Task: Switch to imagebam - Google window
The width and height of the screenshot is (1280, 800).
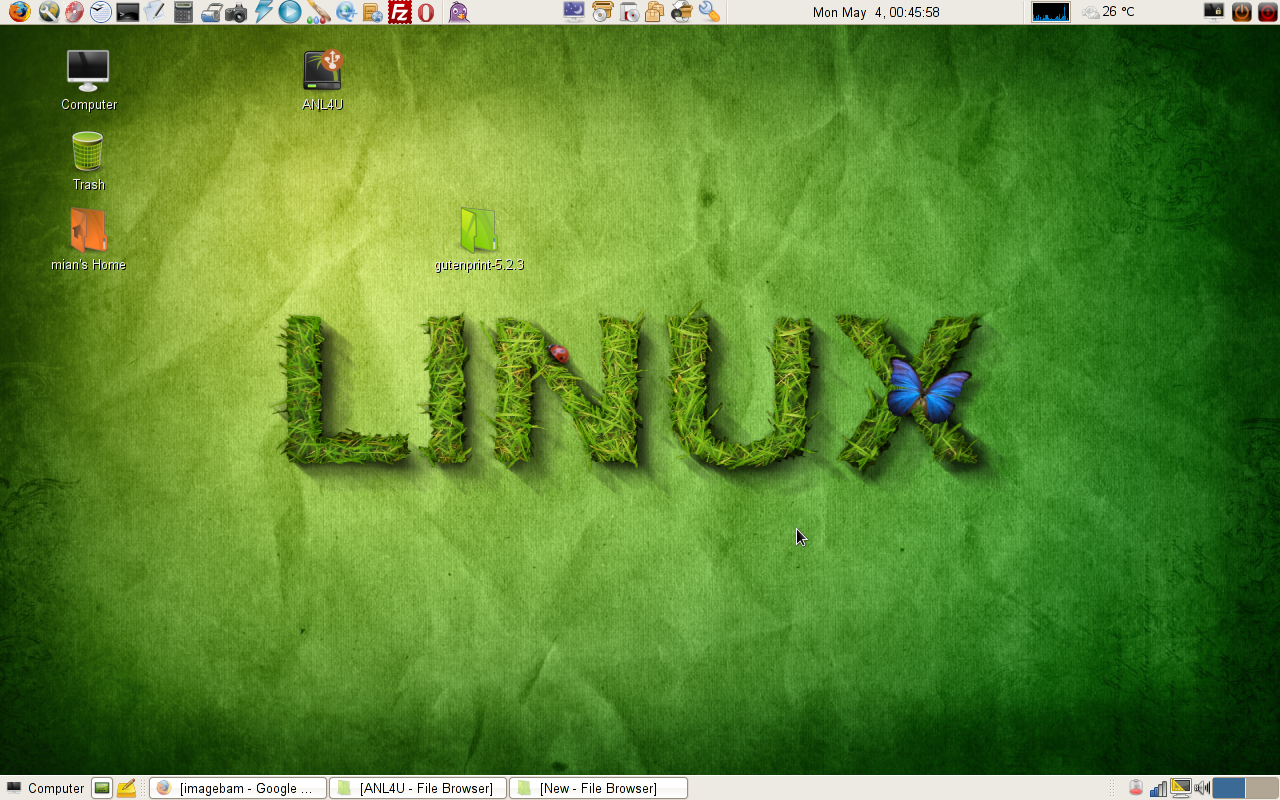Action: [238, 788]
